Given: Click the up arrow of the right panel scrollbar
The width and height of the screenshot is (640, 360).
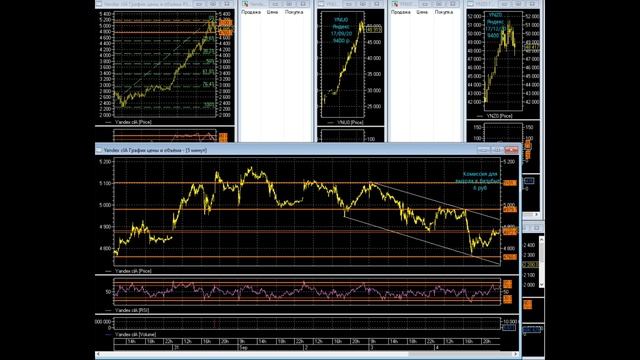Looking at the screenshot, I should (541, 239).
